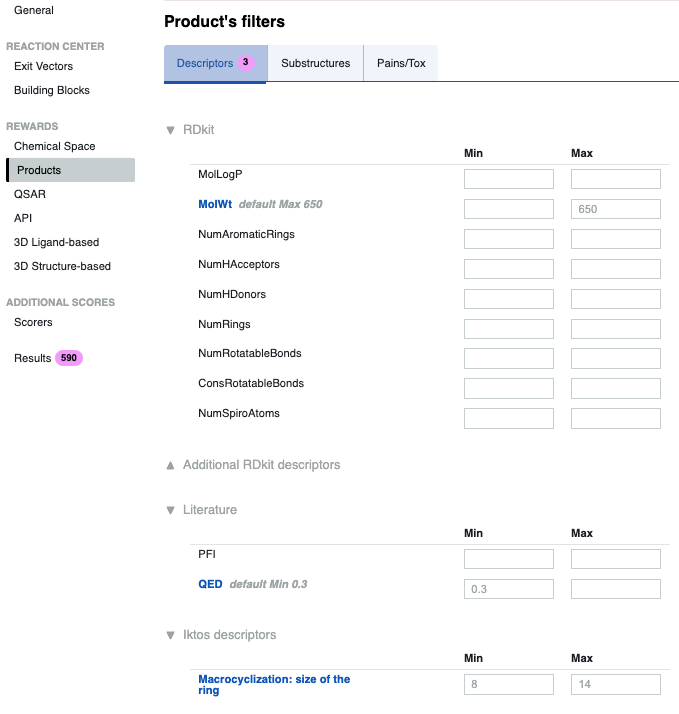Collapse the RDkit section
679x714 pixels.
point(171,130)
